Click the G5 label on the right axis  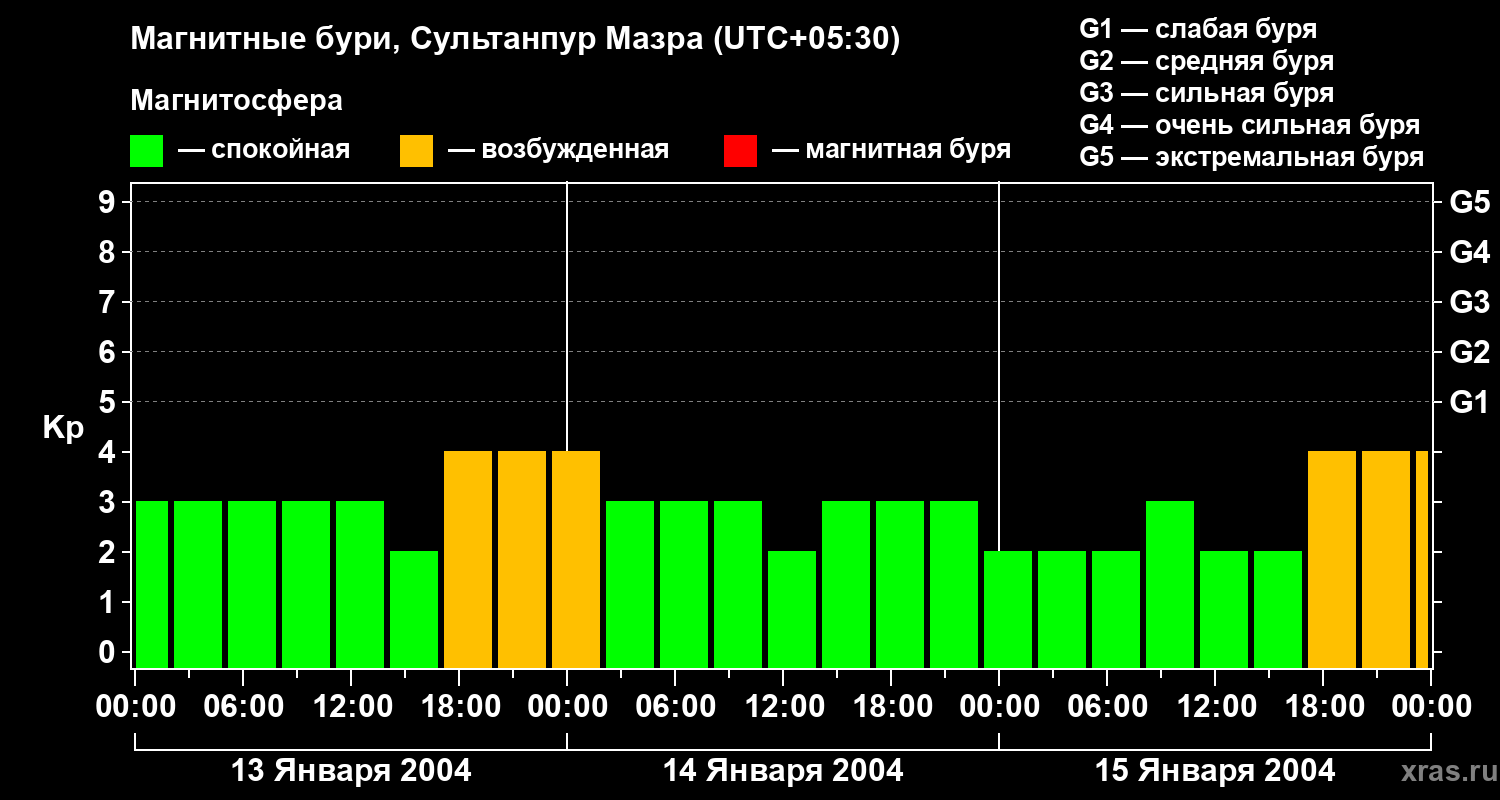pos(1470,202)
